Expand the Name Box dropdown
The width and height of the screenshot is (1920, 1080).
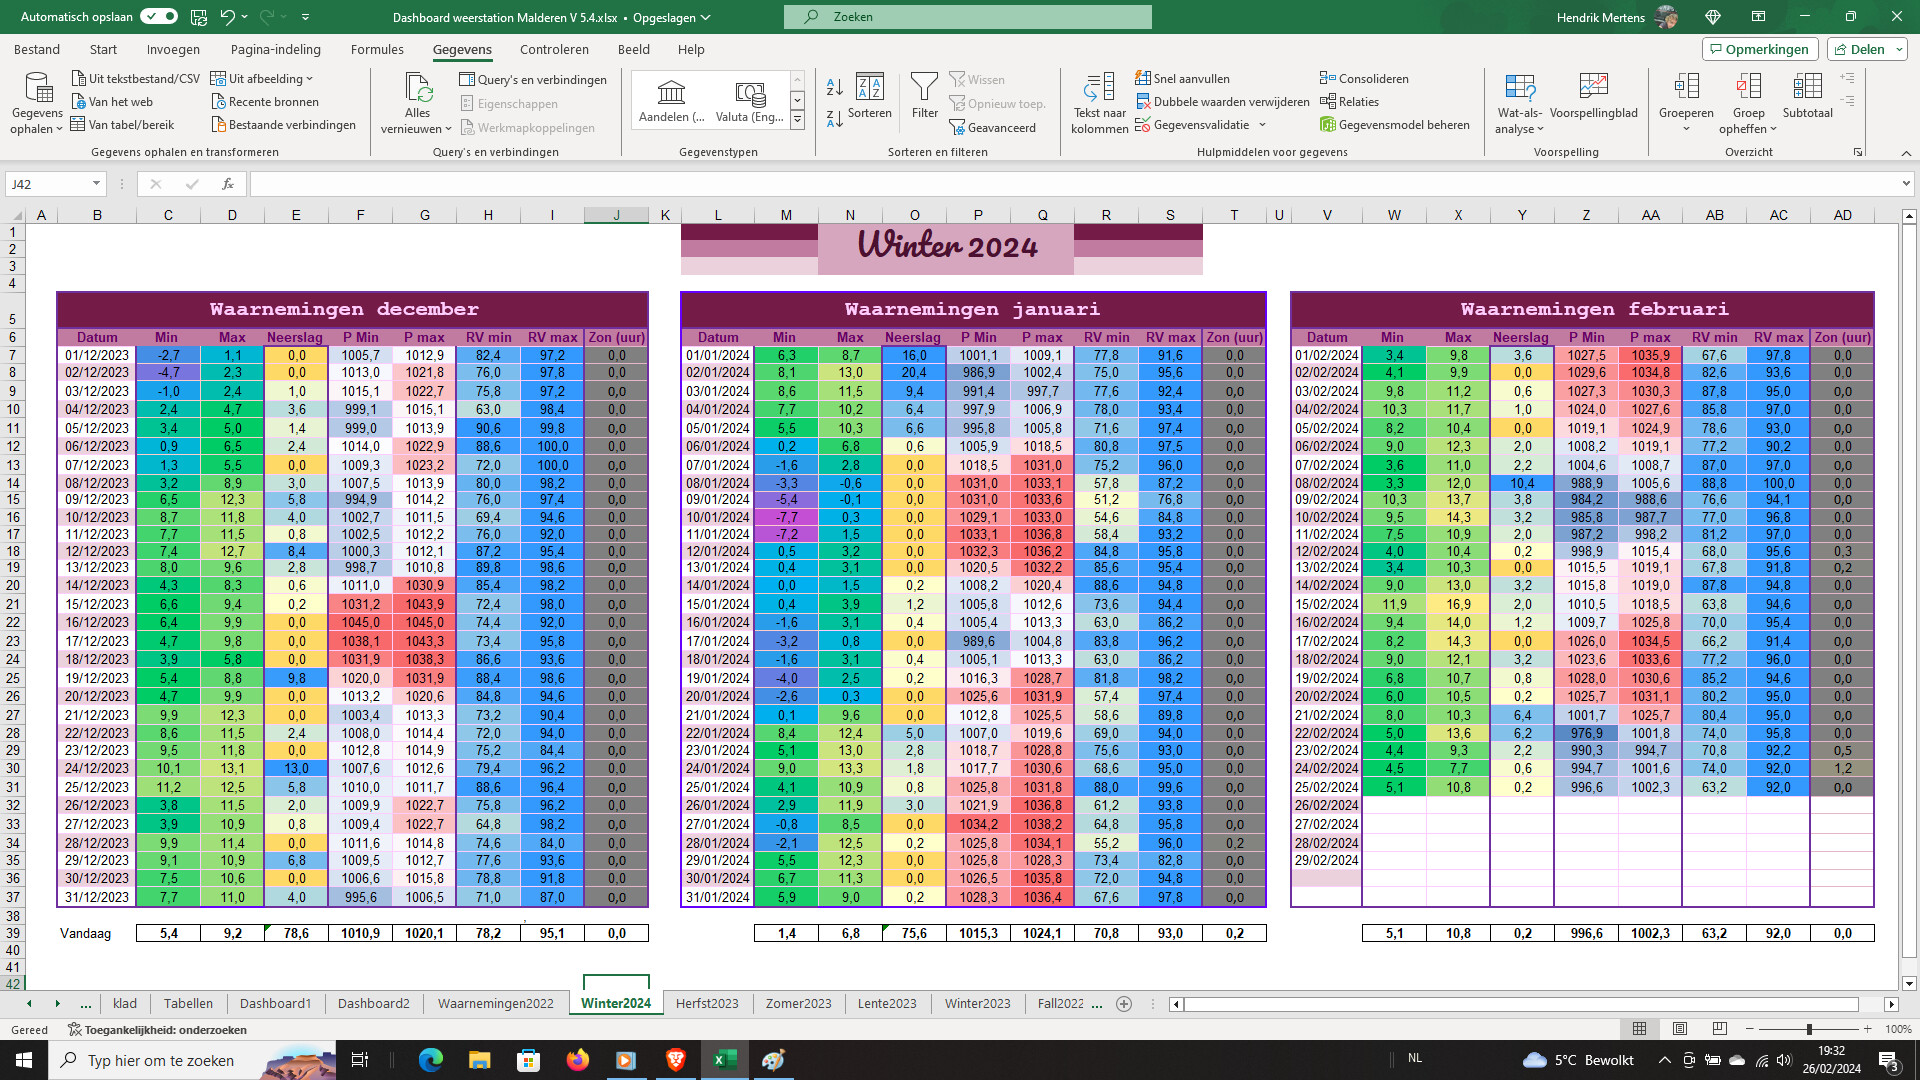click(x=96, y=184)
